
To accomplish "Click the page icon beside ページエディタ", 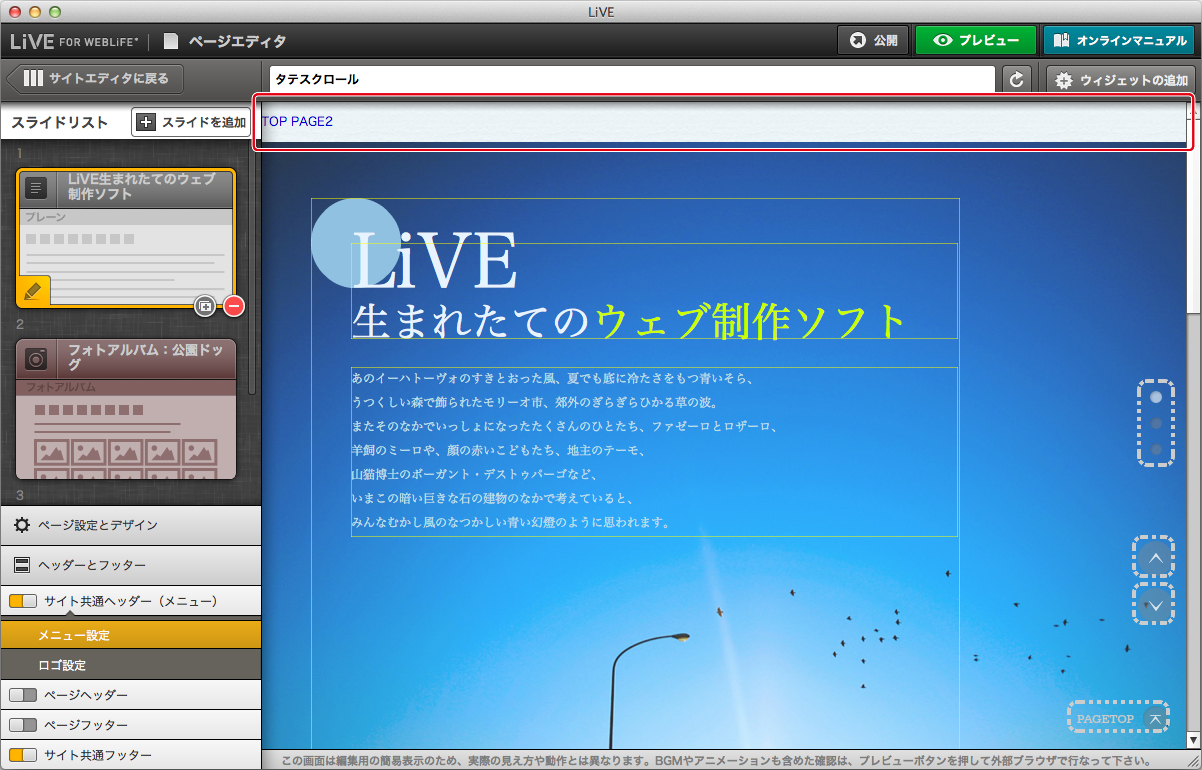I will pyautogui.click(x=171, y=41).
